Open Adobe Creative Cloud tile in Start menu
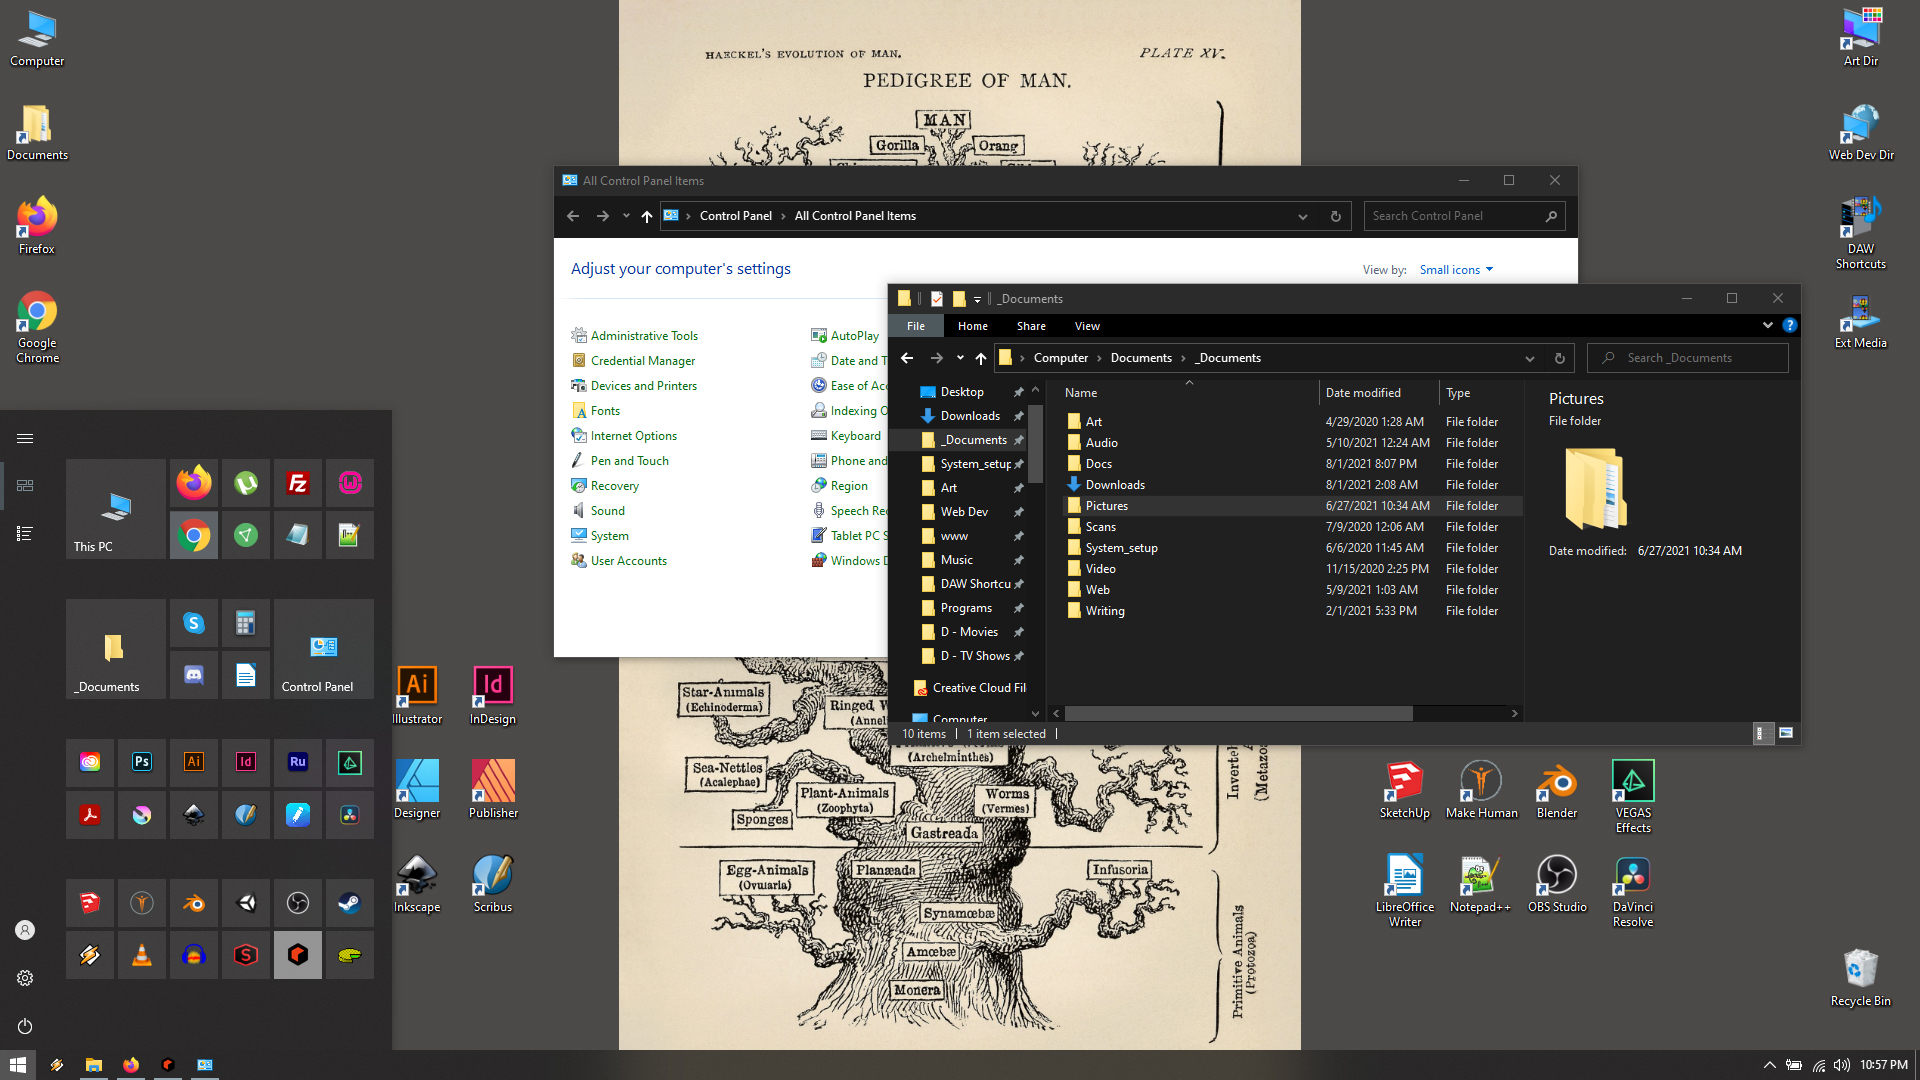 [x=90, y=762]
